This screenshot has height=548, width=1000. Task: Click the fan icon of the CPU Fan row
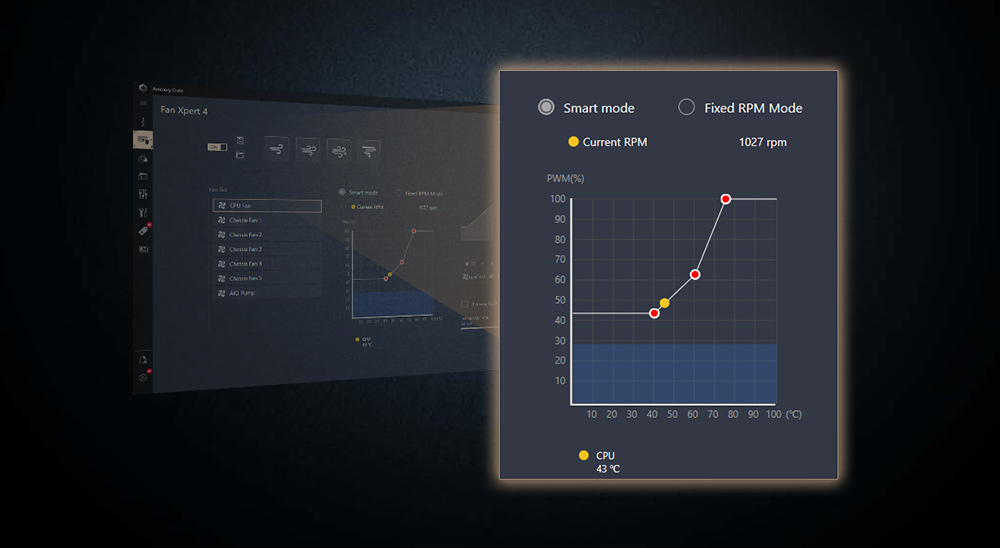tap(222, 205)
